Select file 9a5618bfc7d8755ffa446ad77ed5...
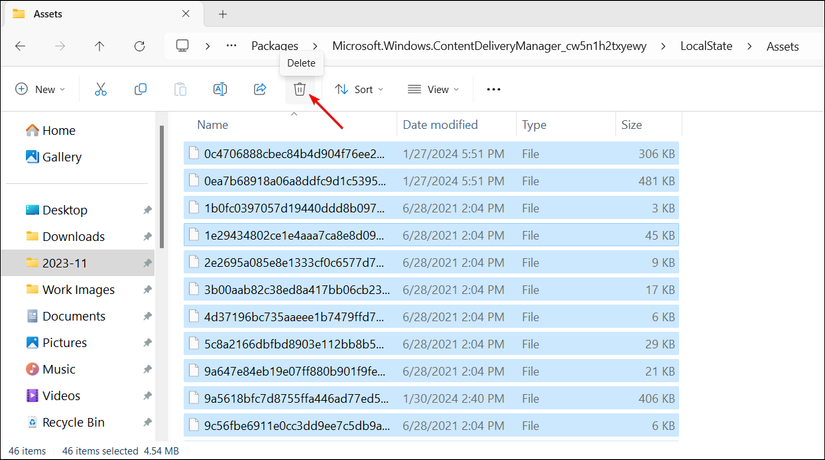 (431, 398)
